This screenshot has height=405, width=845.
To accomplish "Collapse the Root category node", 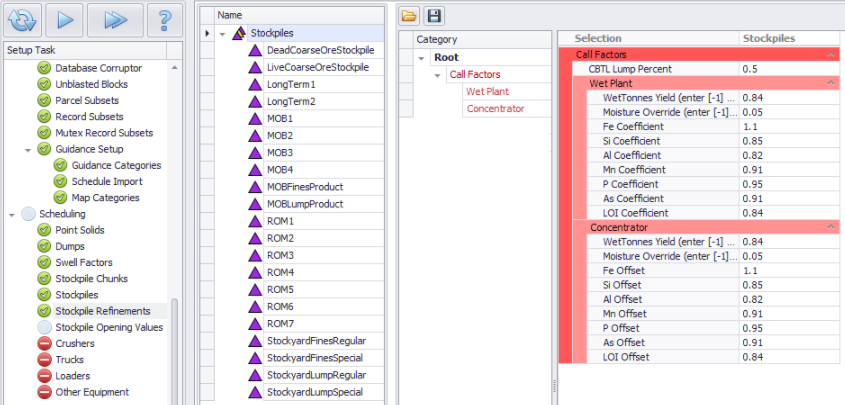I will click(421, 58).
